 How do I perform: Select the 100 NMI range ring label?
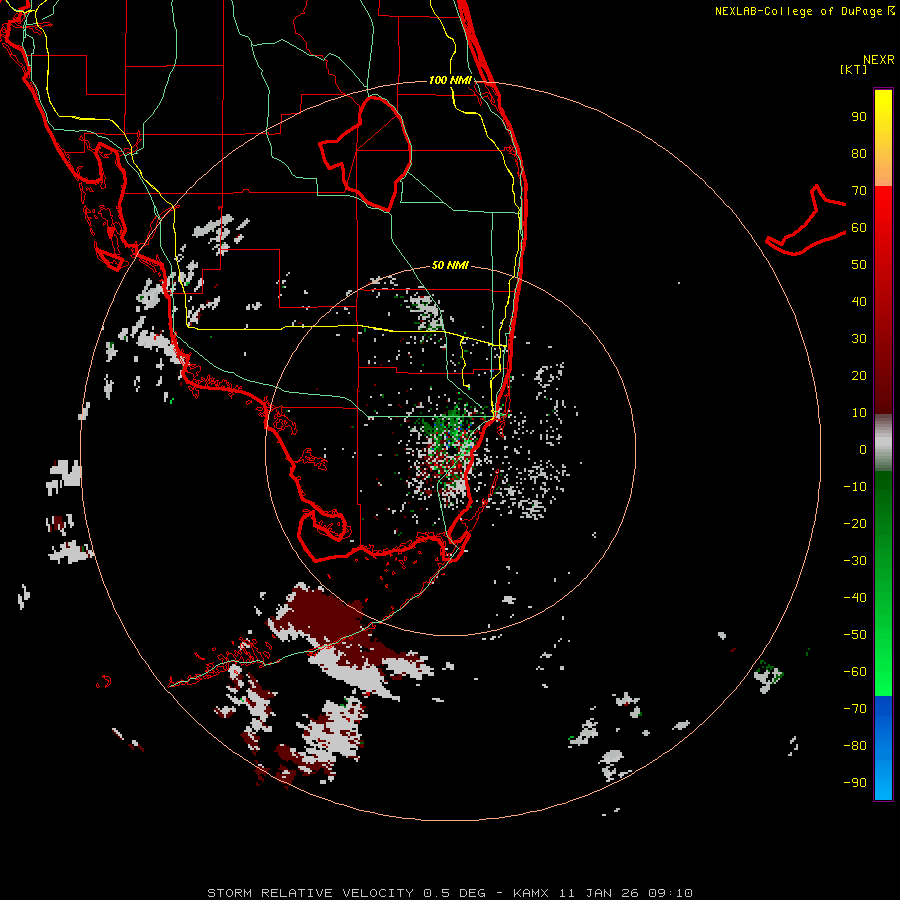point(450,80)
